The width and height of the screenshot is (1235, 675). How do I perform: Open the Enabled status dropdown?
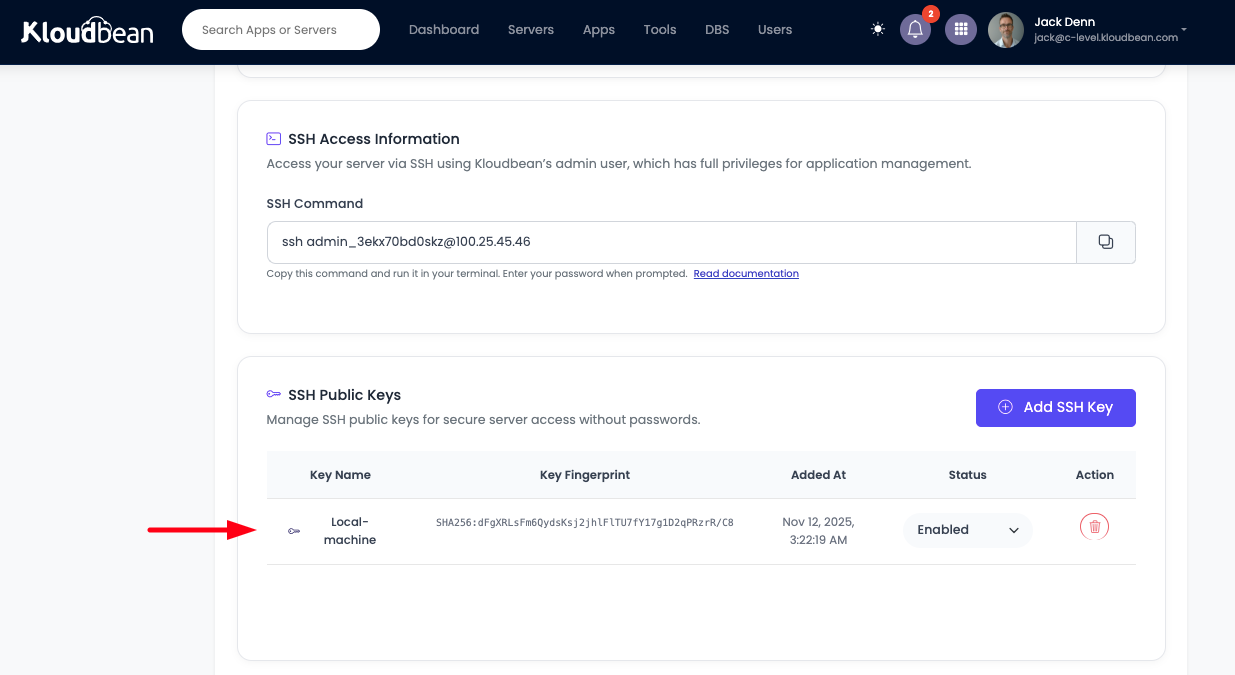(966, 530)
